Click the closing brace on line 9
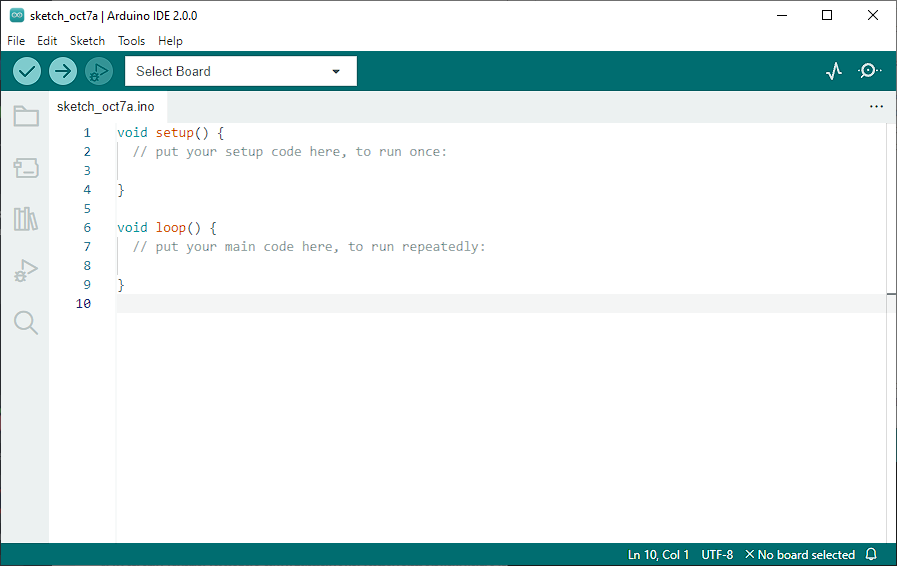This screenshot has height=566, width=897. (x=121, y=285)
